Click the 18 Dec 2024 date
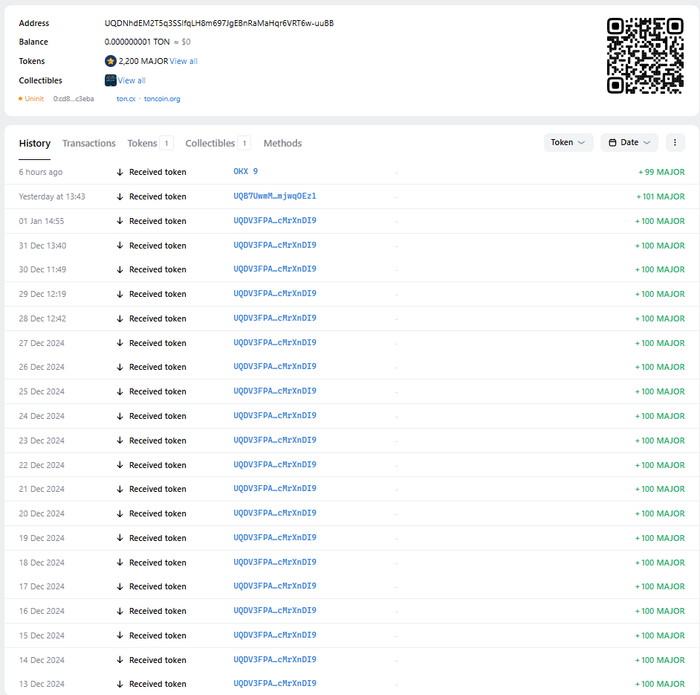This screenshot has height=695, width=700. click(x=42, y=562)
